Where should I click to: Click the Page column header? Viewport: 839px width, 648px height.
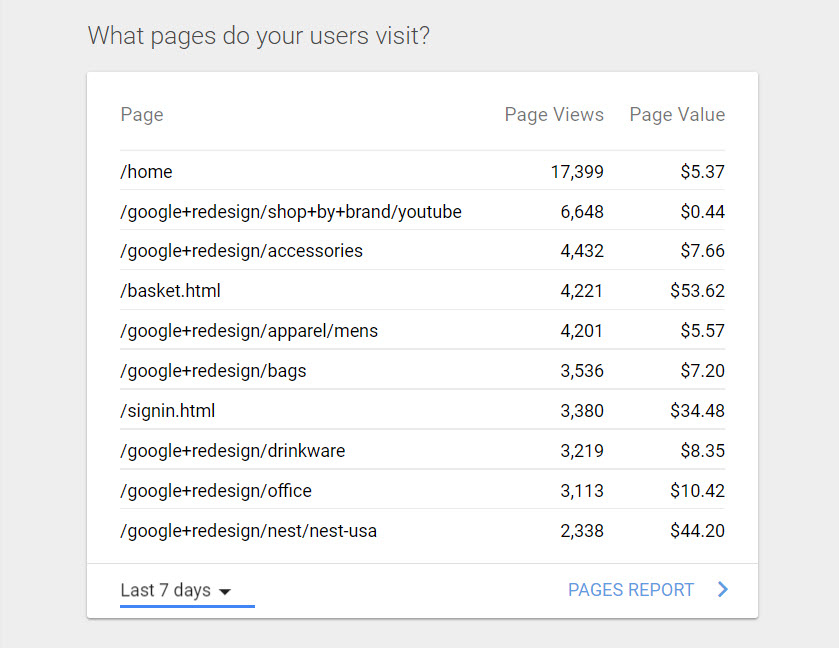coord(141,114)
